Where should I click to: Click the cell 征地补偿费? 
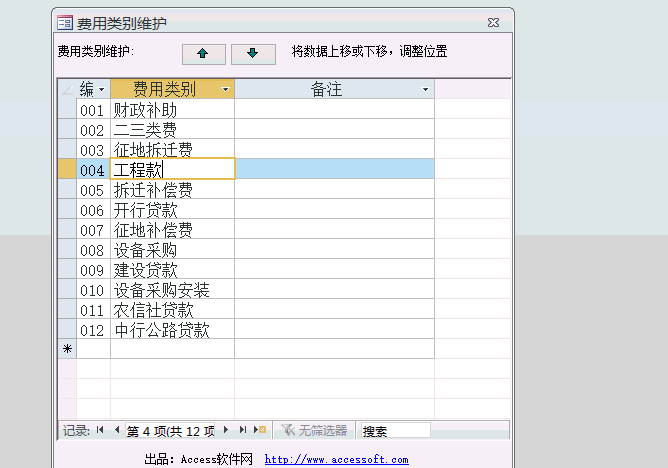pyautogui.click(x=172, y=229)
